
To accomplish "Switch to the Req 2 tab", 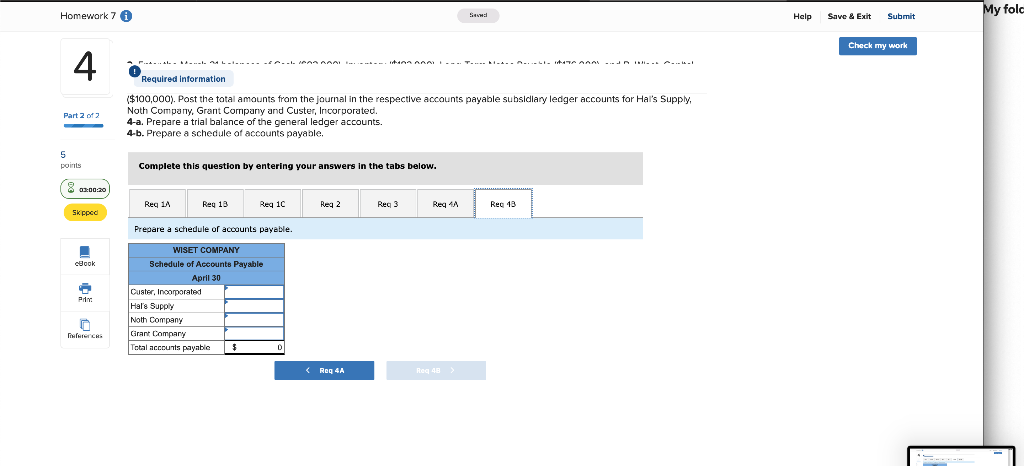I will tap(330, 204).
